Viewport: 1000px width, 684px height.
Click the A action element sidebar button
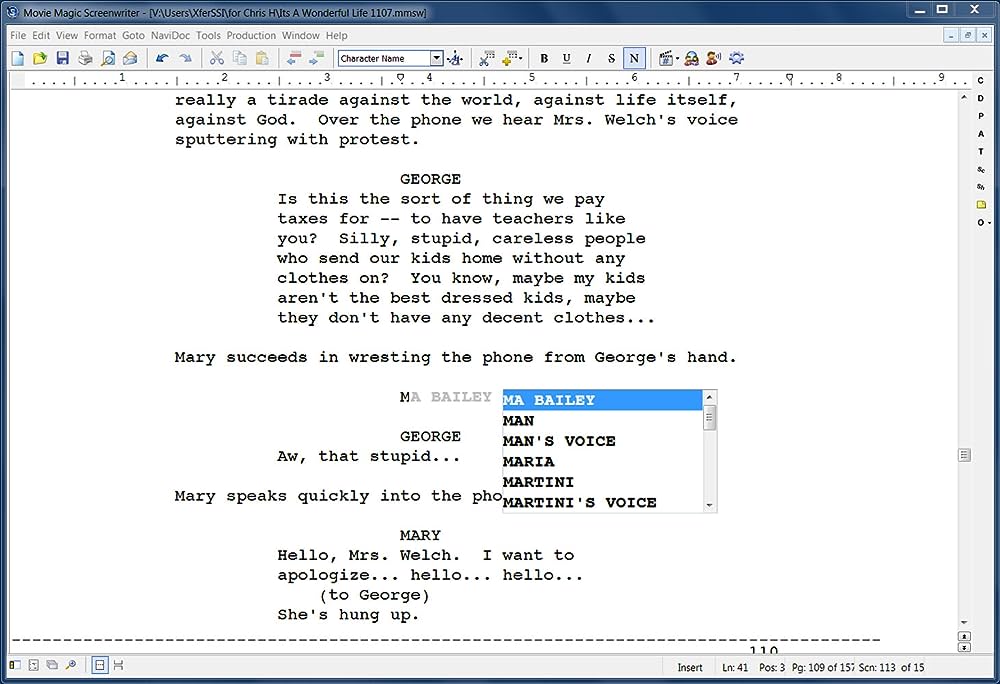tap(981, 134)
